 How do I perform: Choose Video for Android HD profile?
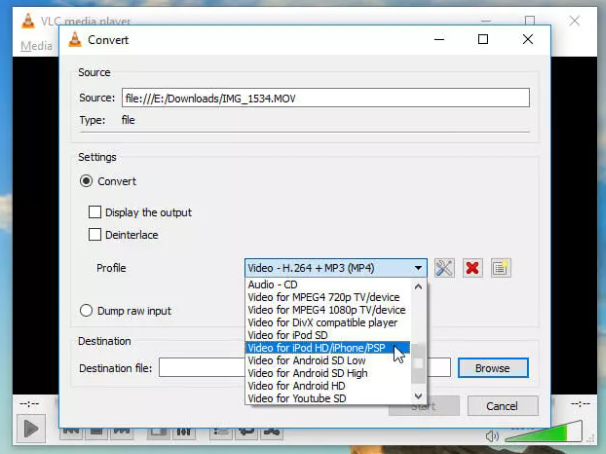click(x=328, y=386)
